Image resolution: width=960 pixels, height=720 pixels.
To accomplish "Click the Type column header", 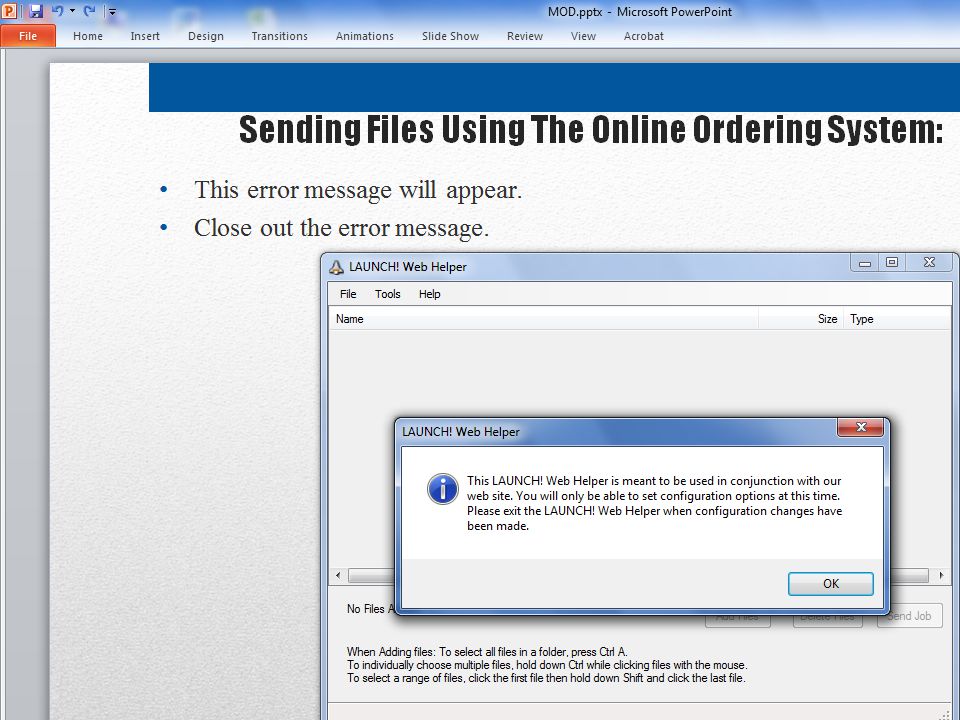I will point(896,319).
